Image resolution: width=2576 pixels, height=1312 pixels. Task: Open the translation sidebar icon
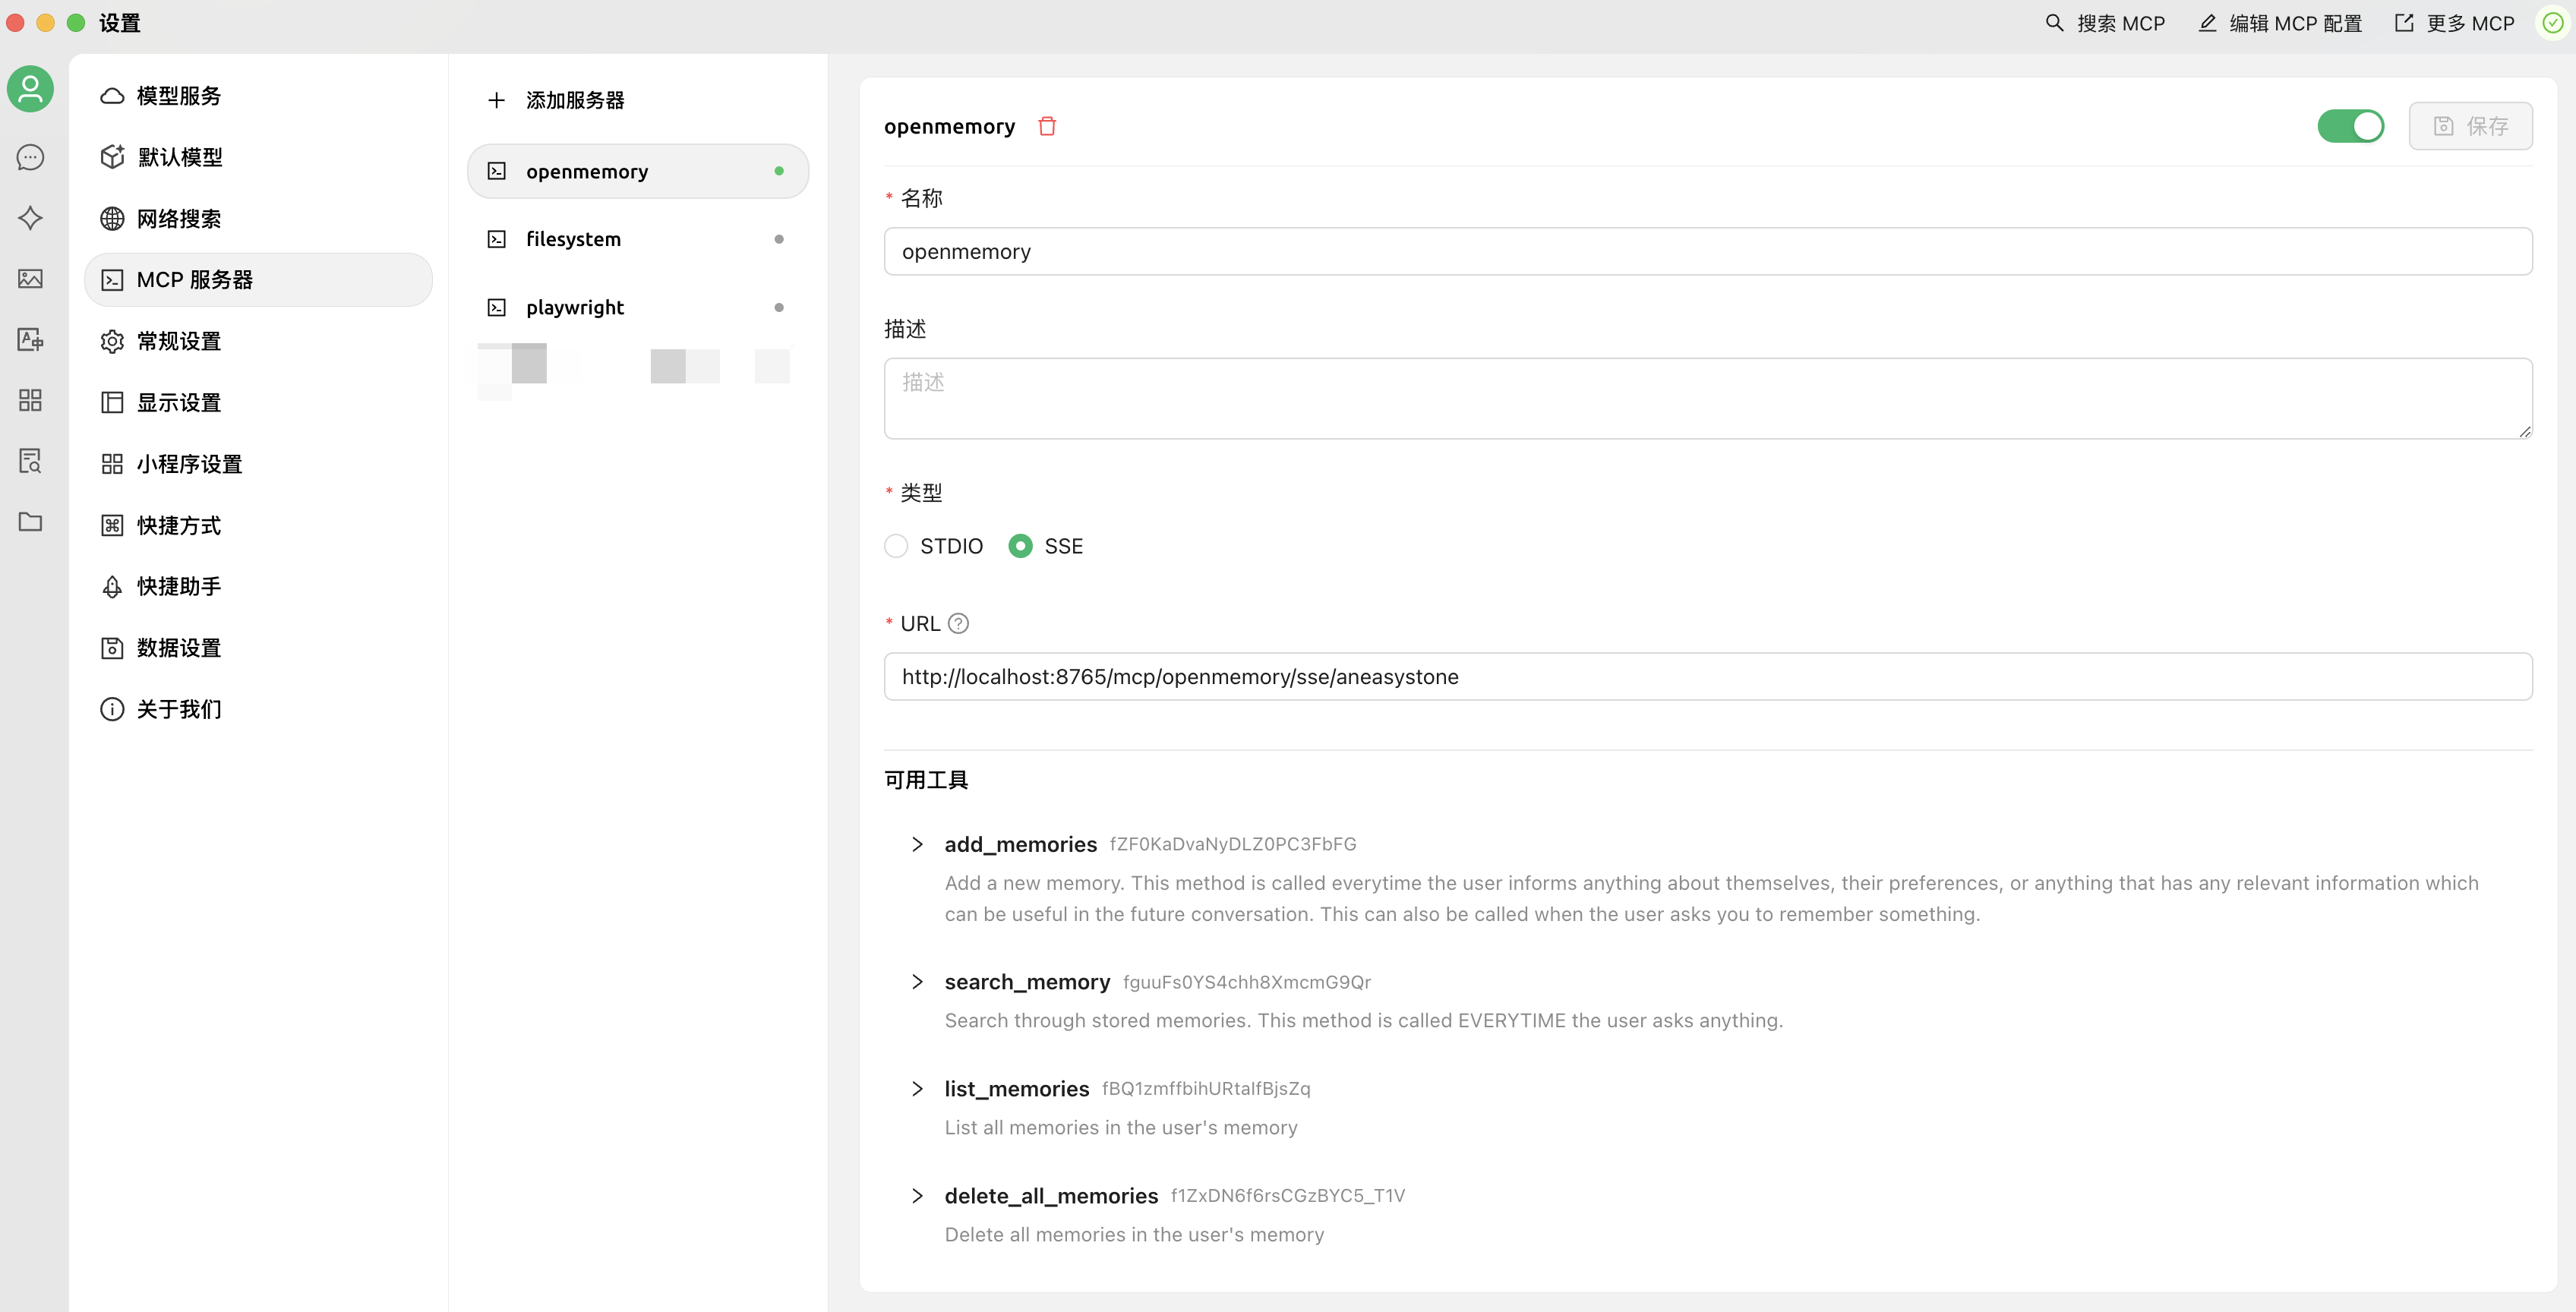[30, 340]
